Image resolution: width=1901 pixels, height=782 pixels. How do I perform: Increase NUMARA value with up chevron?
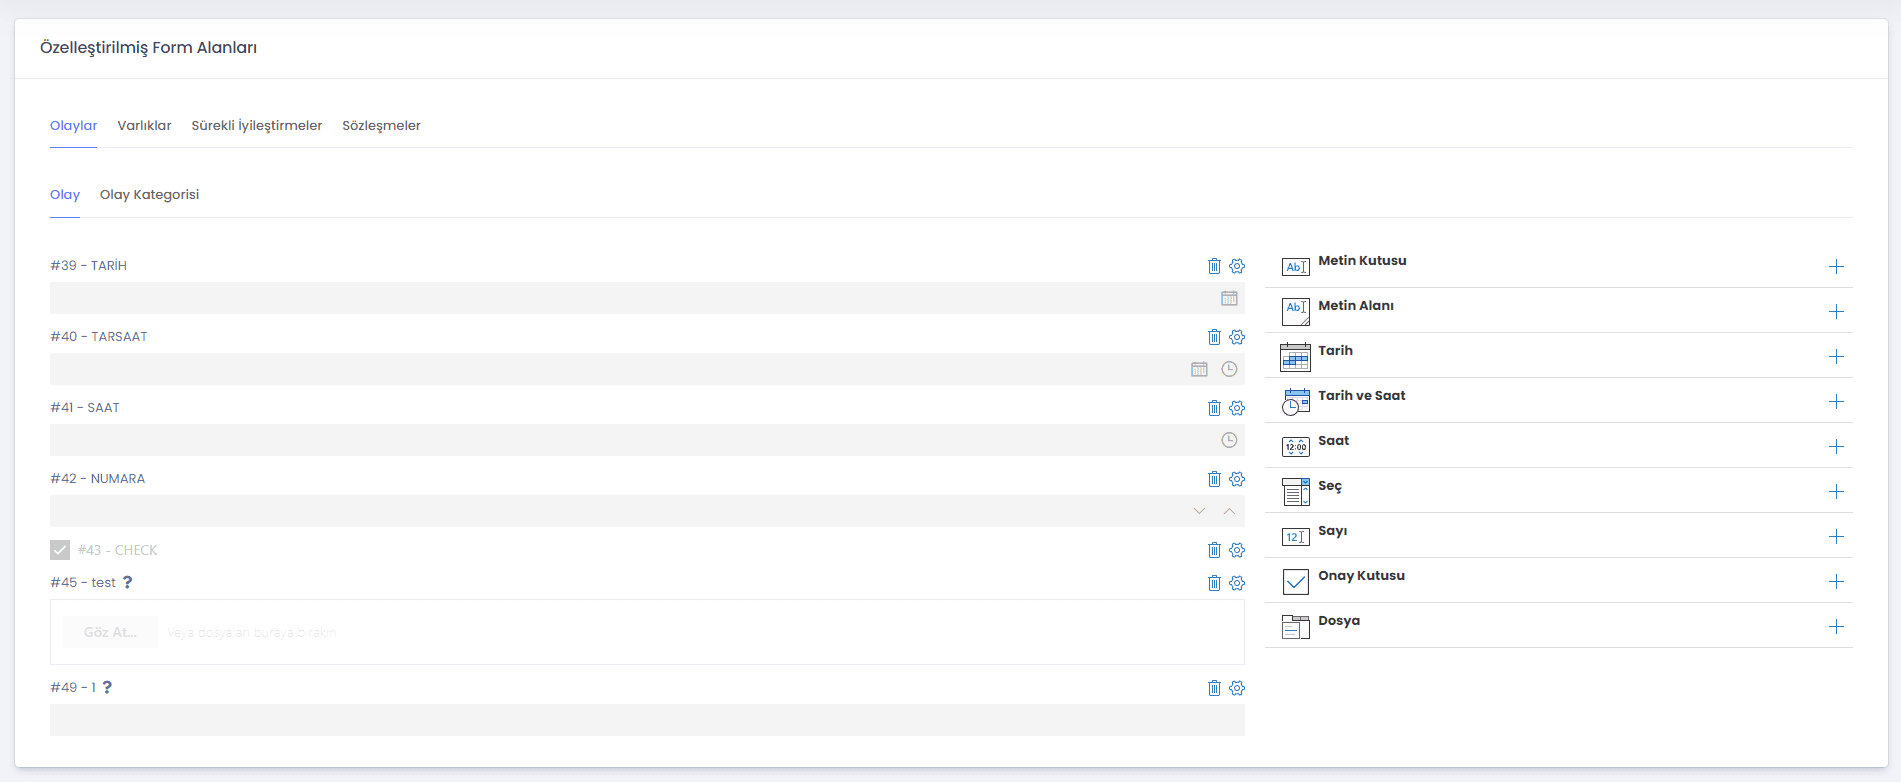pos(1229,511)
